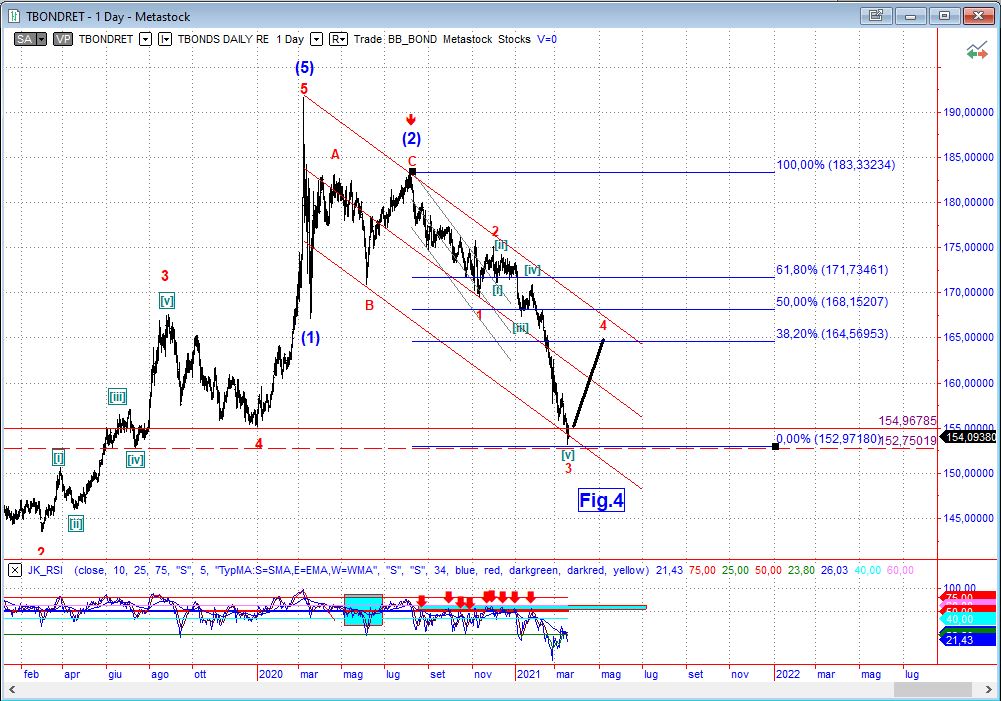Screen dimensions: 1001x701
Task: Click the cyan highlighted box in RSI panel
Action: point(363,609)
